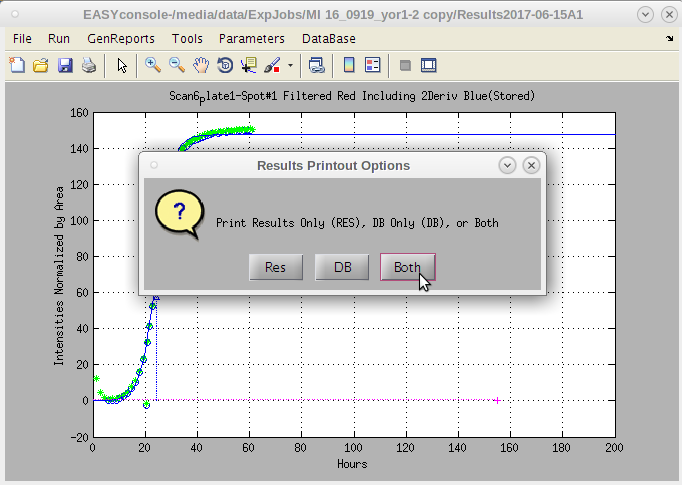The width and height of the screenshot is (682, 485).
Task: Select the Rotate 3D tool
Action: 225,65
